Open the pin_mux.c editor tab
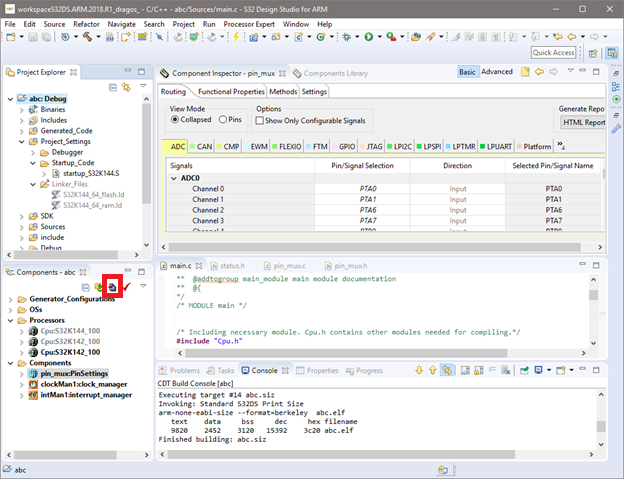The image size is (624, 479). pos(285,266)
